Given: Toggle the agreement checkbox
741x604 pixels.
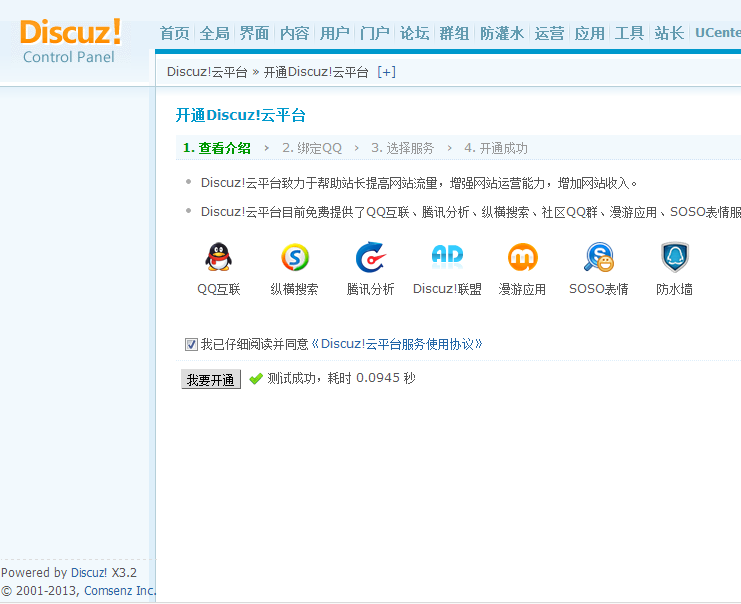Looking at the screenshot, I should (191, 344).
